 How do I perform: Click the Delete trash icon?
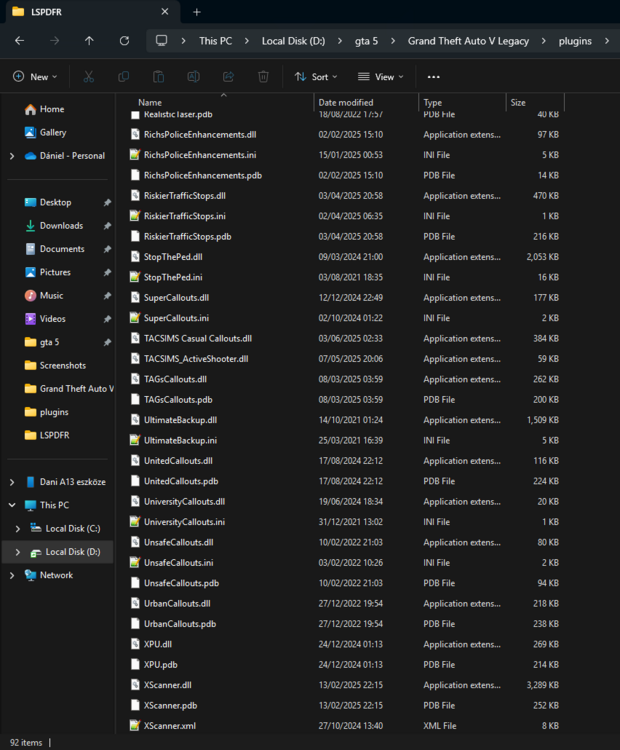click(x=263, y=77)
